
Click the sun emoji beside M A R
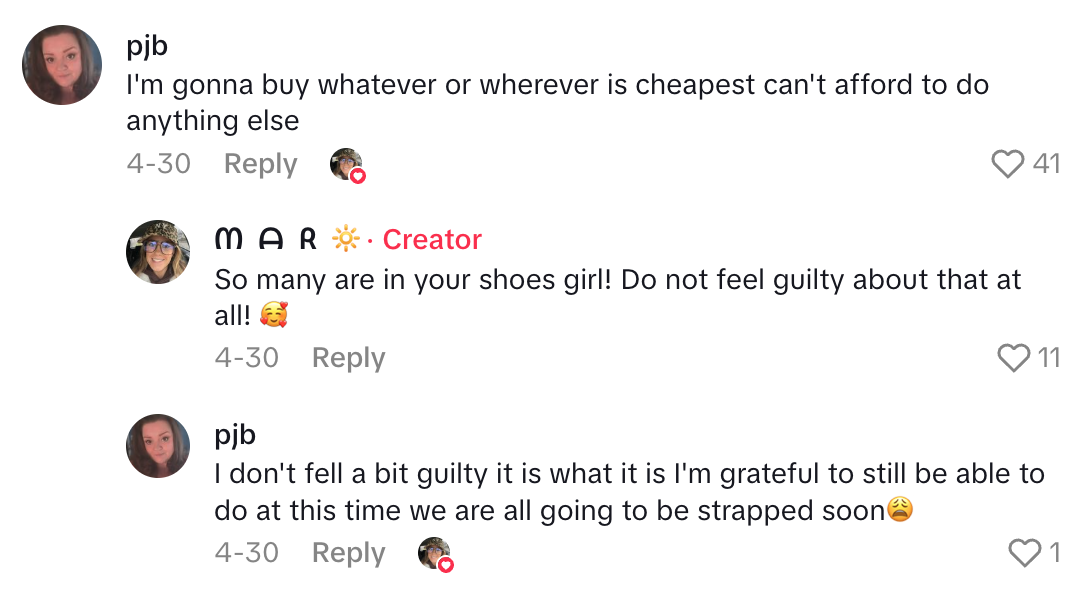click(345, 240)
